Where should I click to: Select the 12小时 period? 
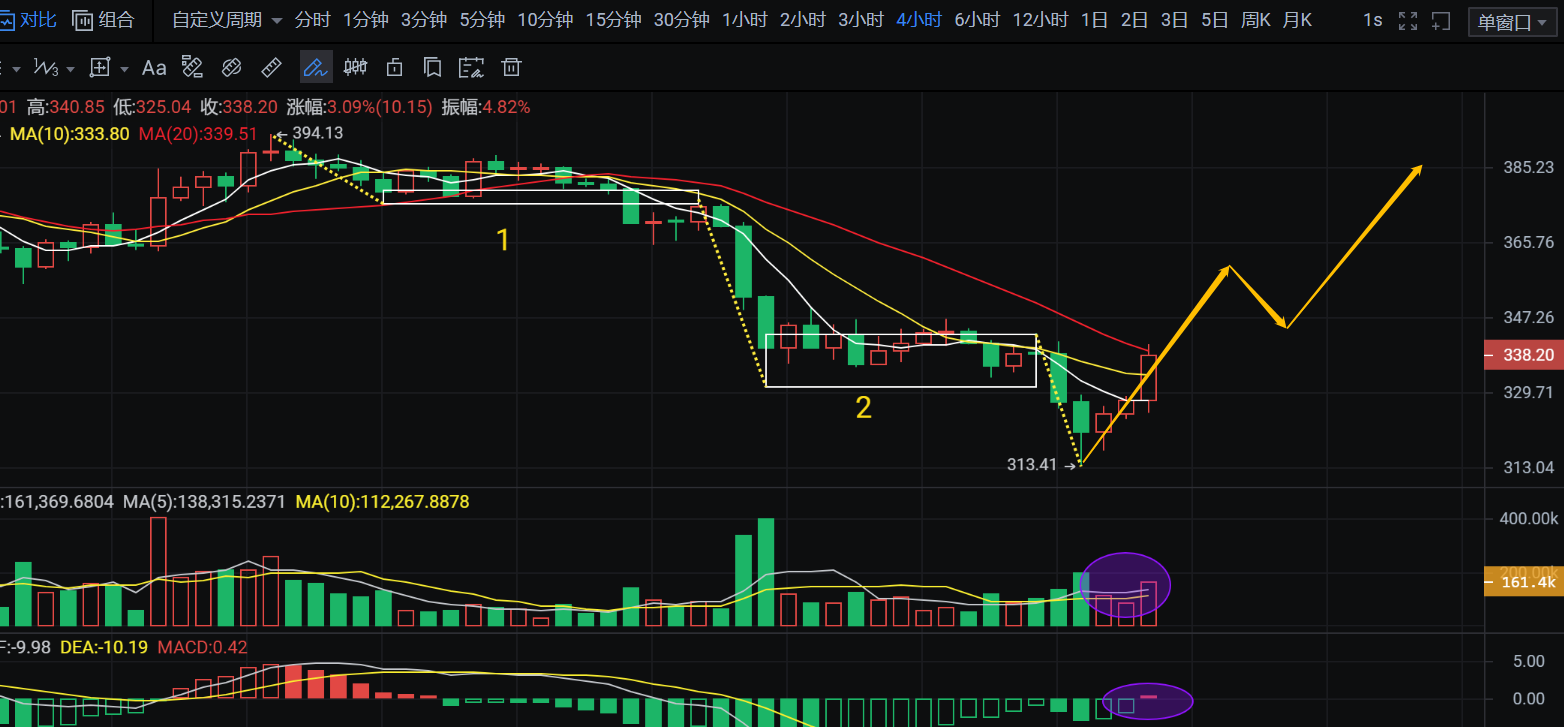(x=1040, y=20)
